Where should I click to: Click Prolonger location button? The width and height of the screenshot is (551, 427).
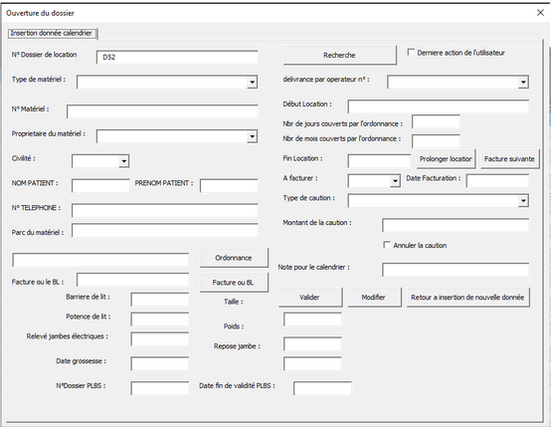pos(446,159)
